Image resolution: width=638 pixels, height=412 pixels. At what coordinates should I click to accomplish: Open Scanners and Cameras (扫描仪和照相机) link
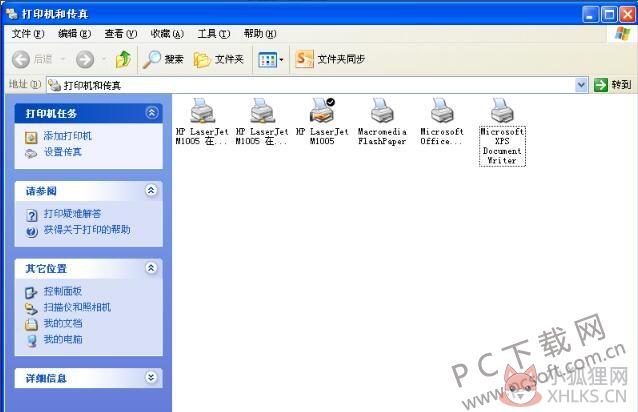[x=77, y=307]
